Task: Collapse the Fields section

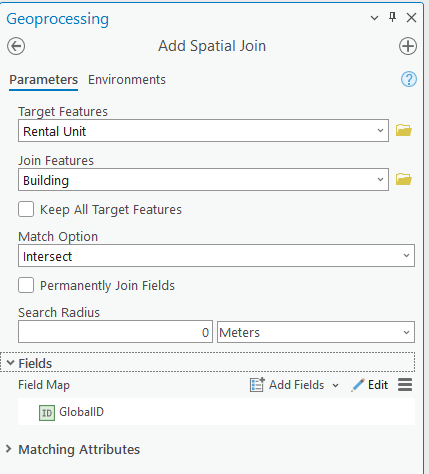Action: [x=11, y=363]
